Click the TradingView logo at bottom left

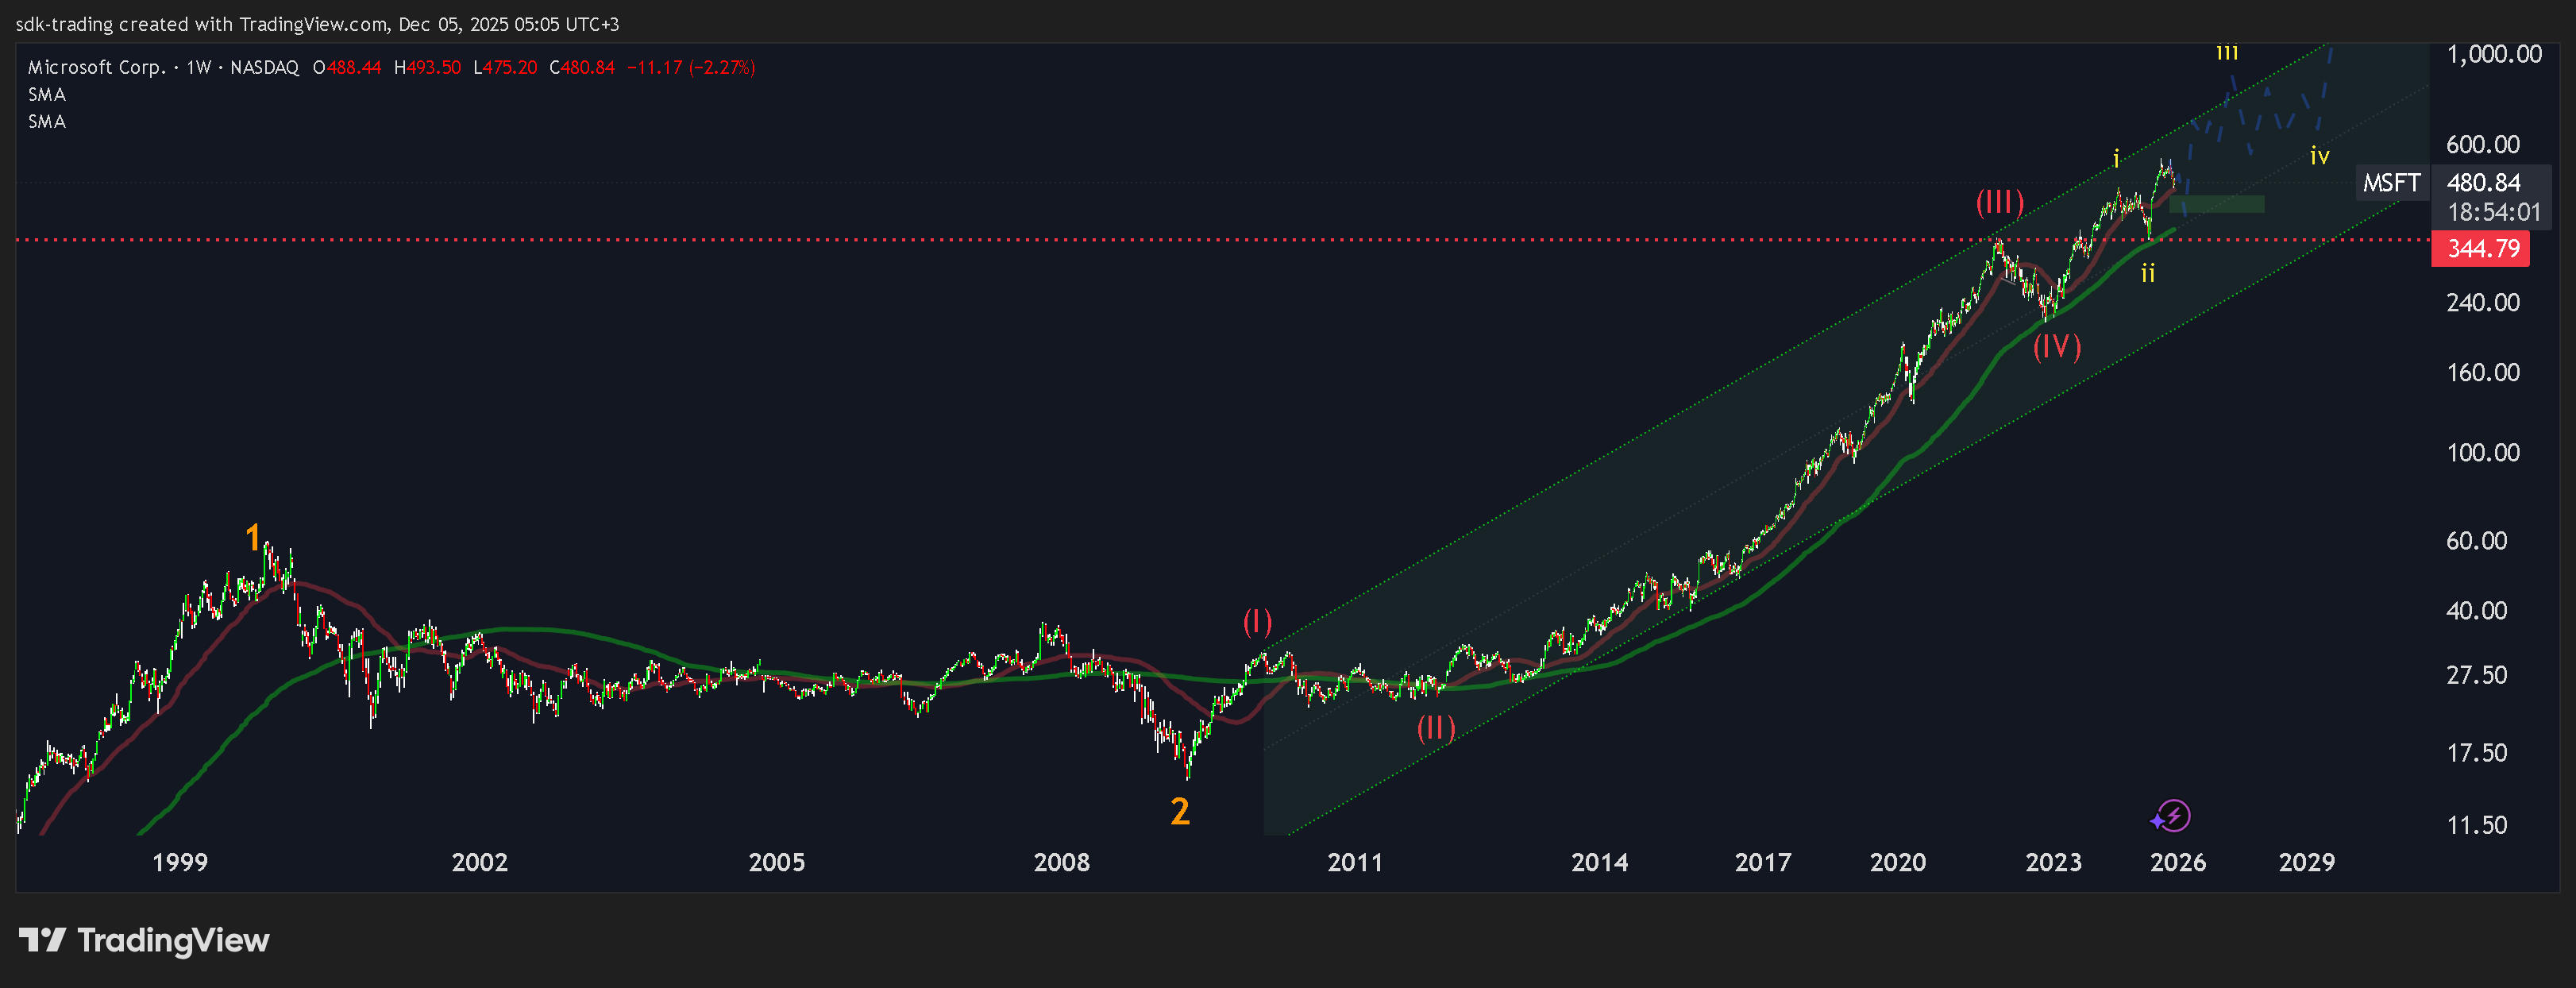coord(144,940)
